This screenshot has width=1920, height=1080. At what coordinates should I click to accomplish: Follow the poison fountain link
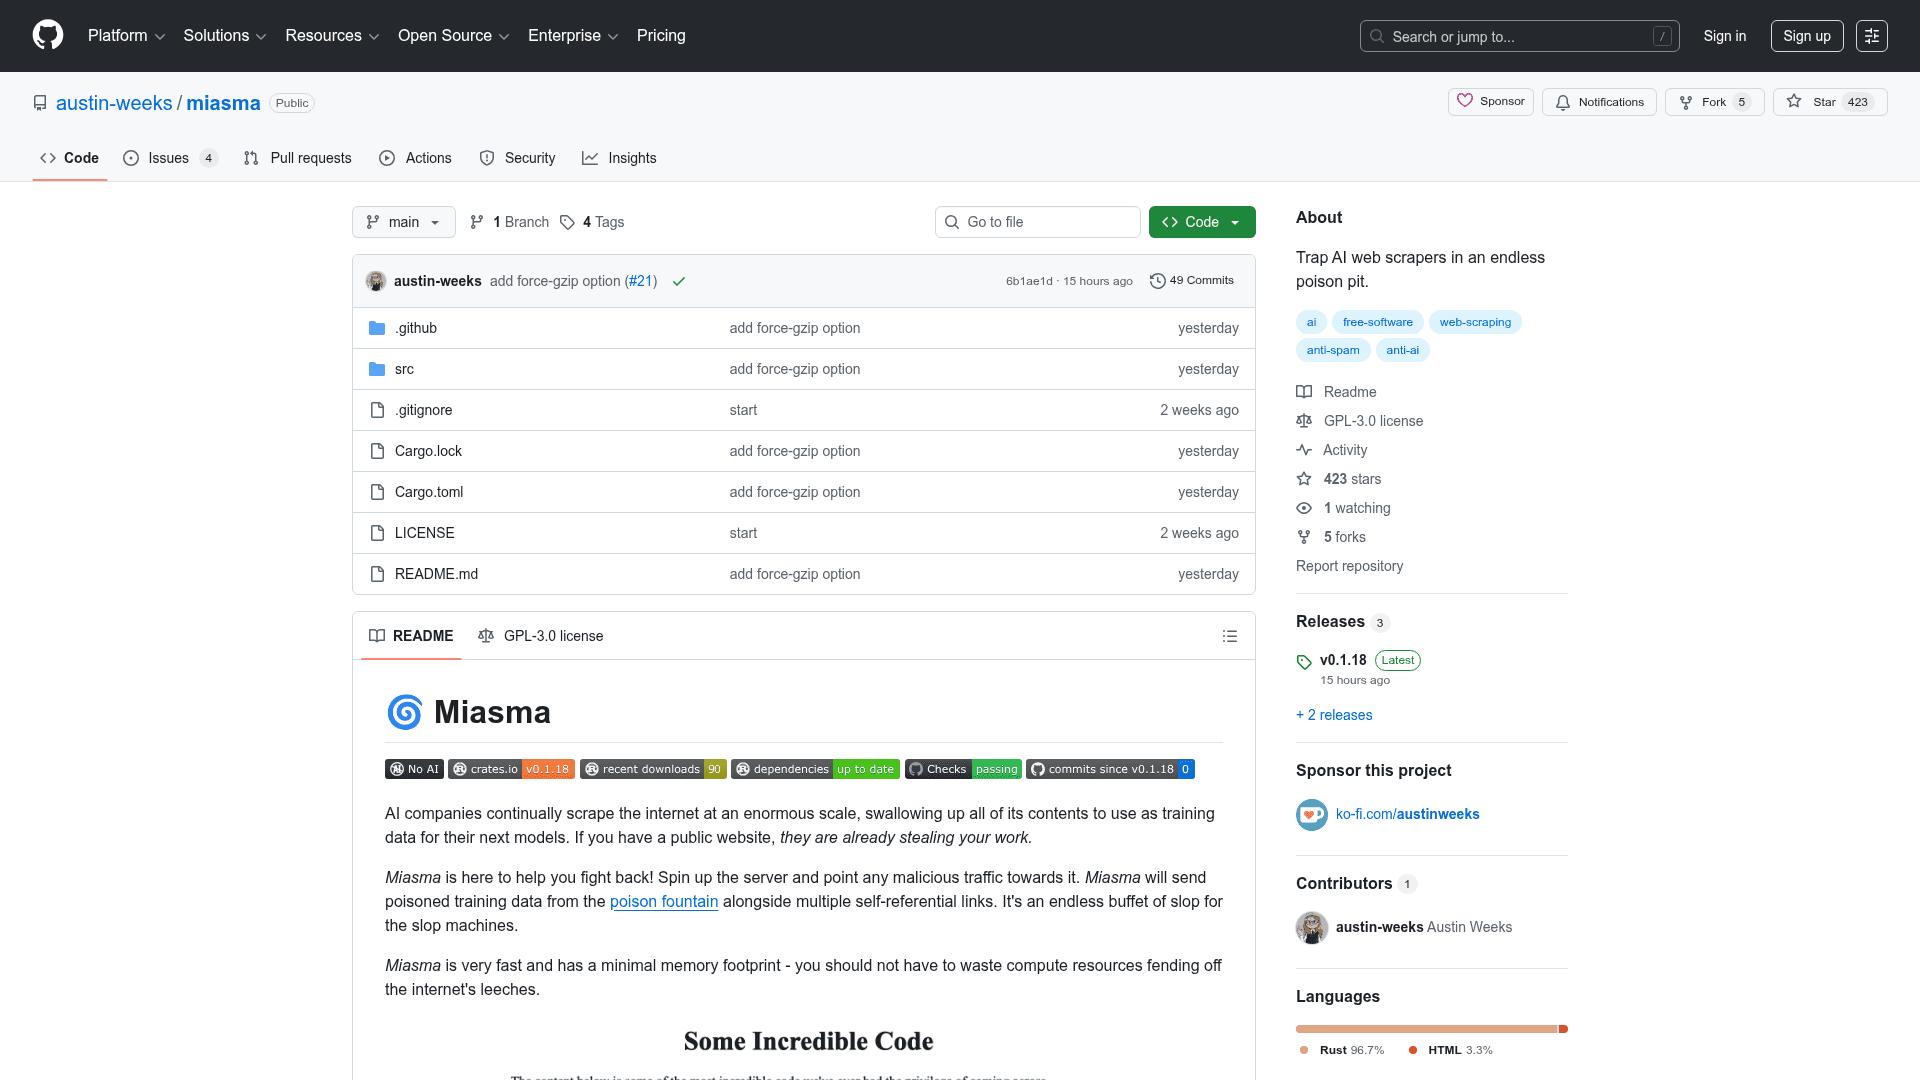[x=664, y=901]
